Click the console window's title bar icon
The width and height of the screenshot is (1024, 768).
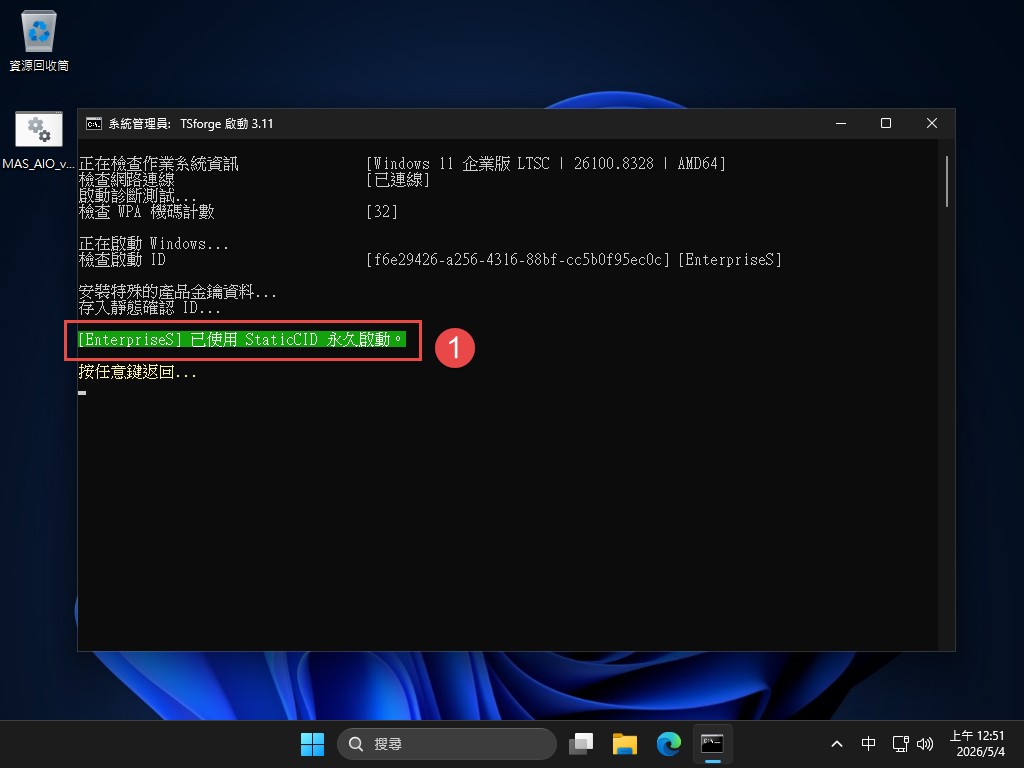pyautogui.click(x=94, y=123)
